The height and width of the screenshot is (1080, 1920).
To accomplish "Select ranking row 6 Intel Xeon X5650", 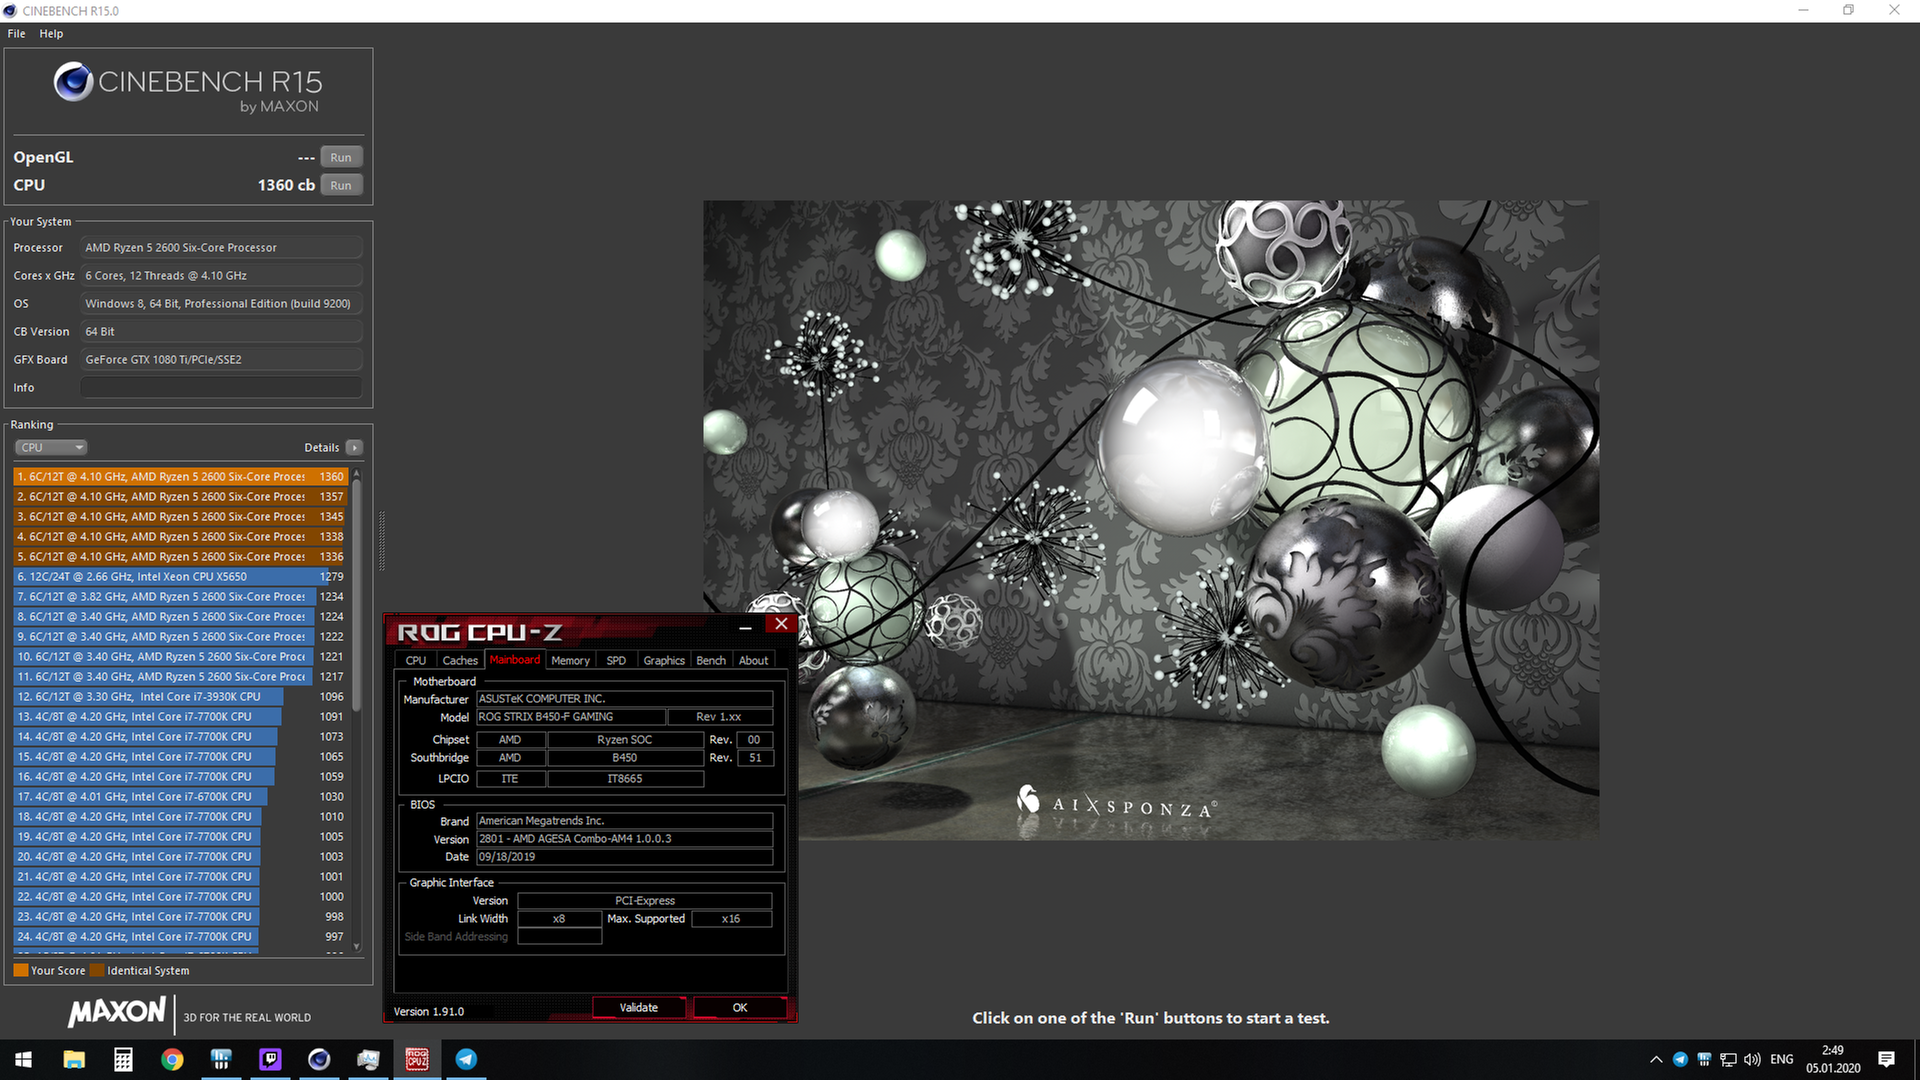I will pyautogui.click(x=180, y=576).
